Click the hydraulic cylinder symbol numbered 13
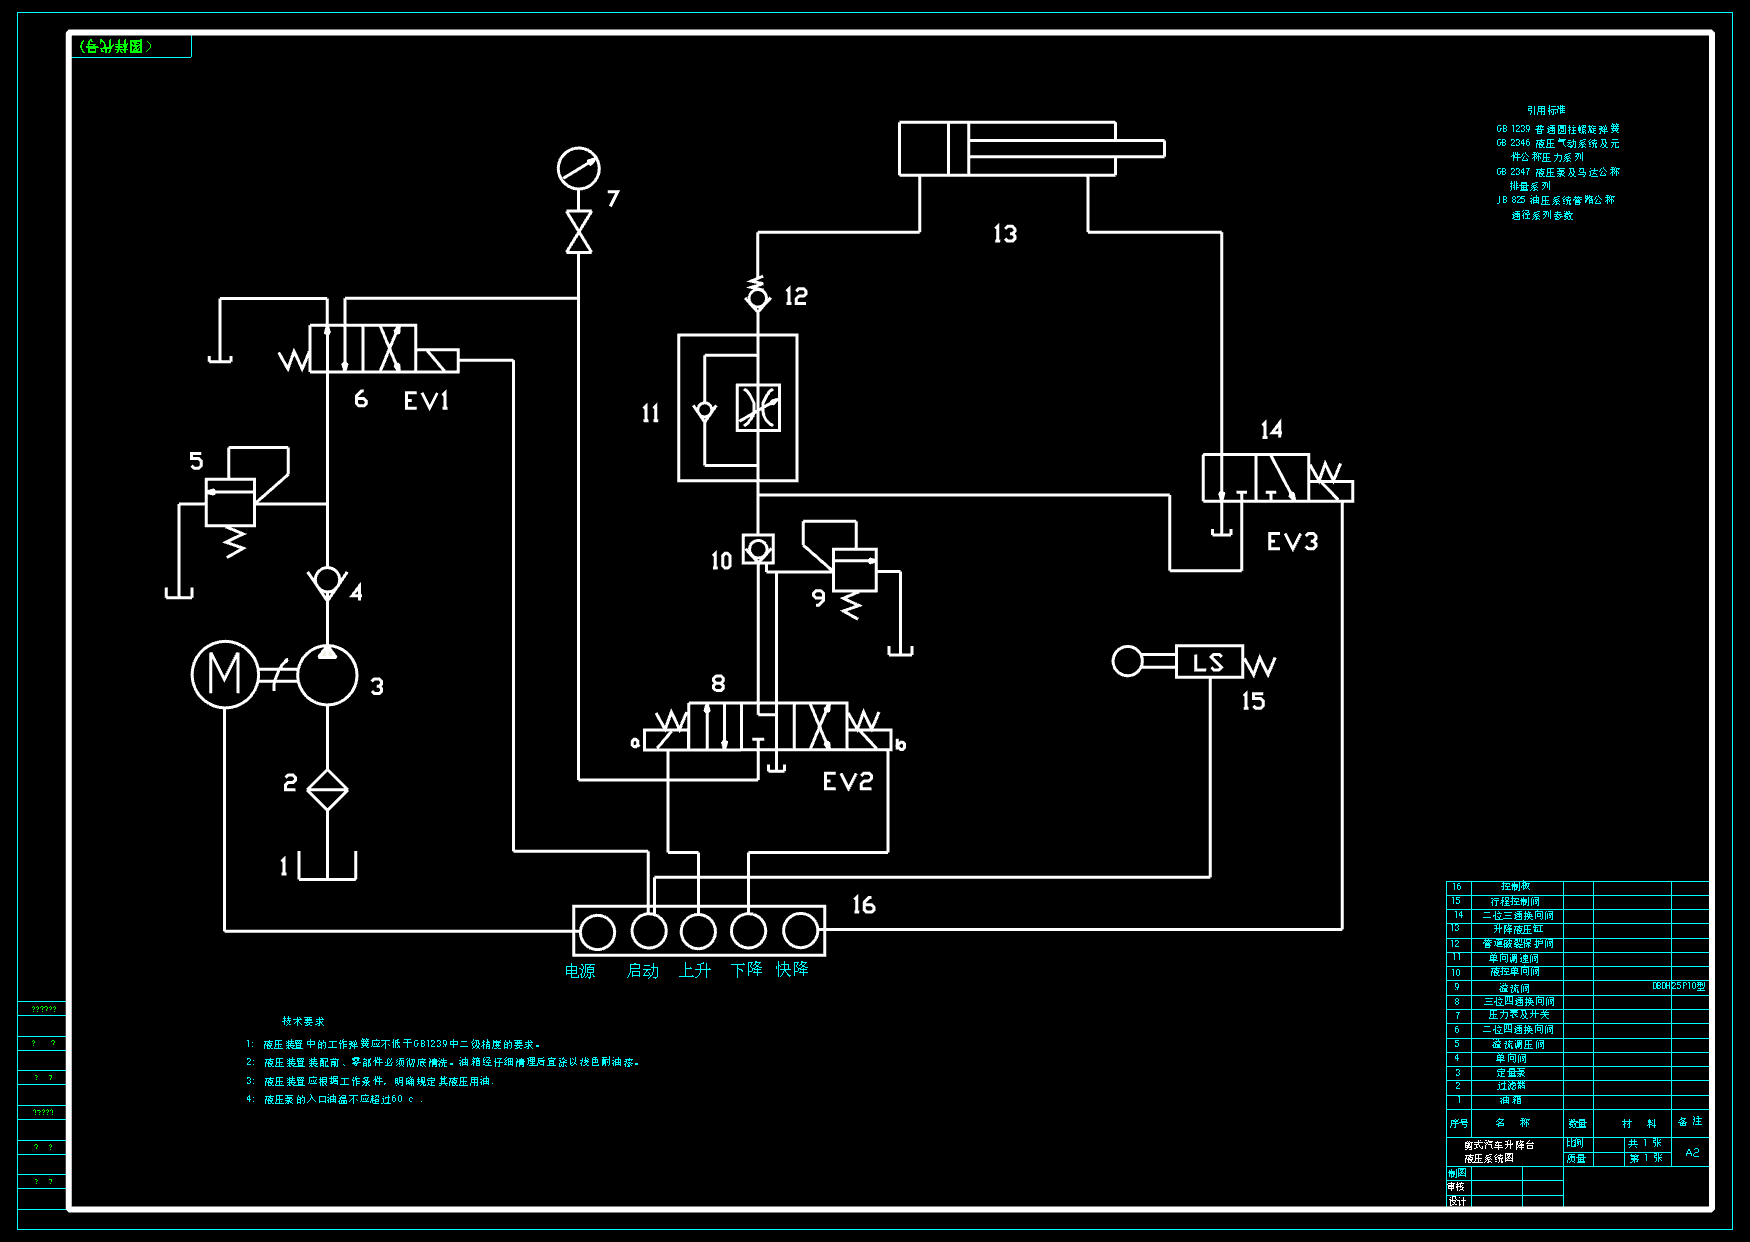 pos(1031,149)
